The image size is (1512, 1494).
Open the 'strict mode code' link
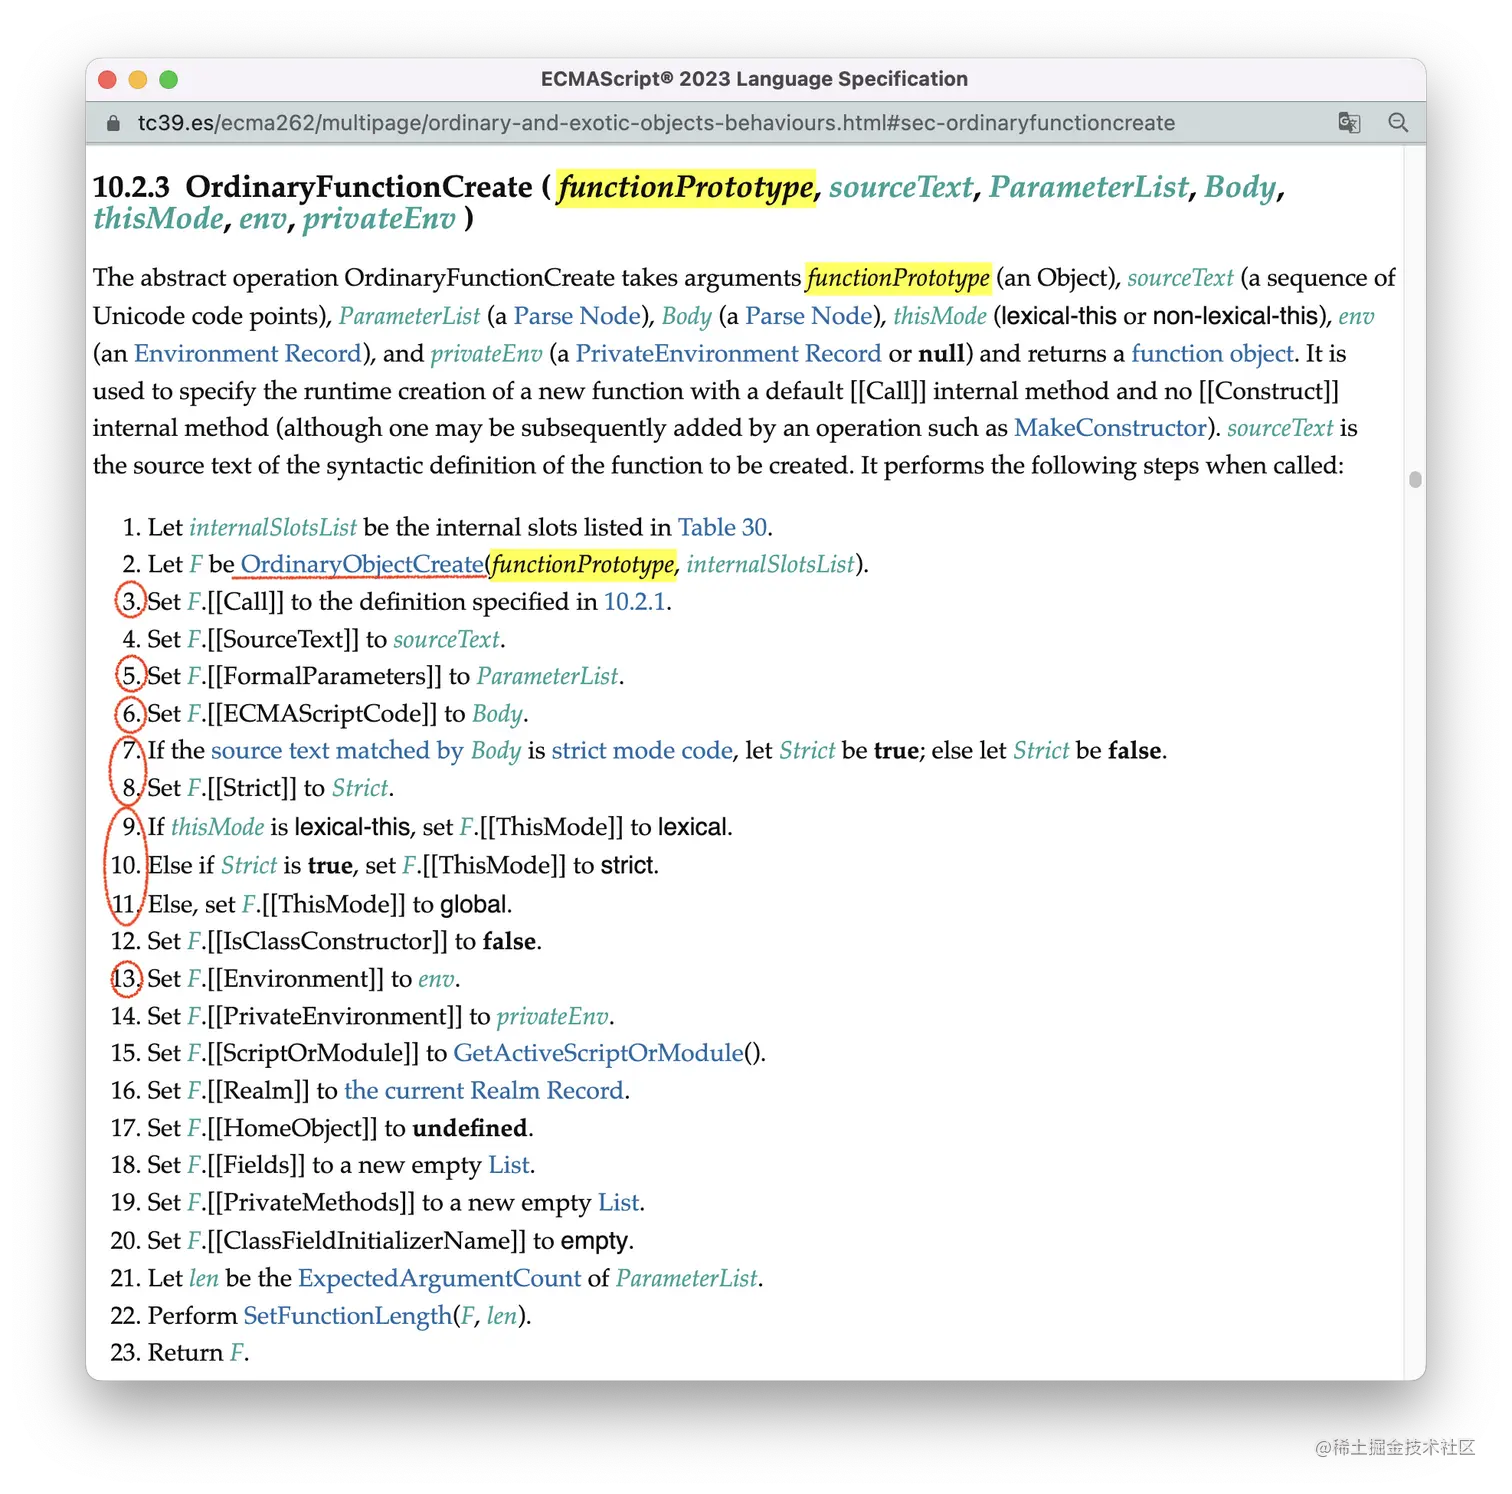(x=642, y=751)
